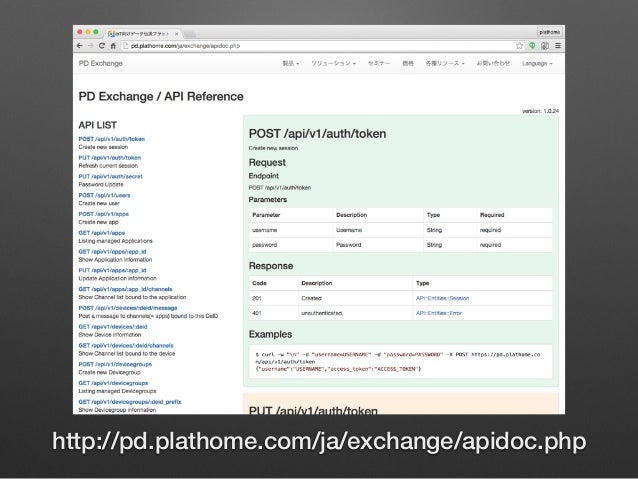Open a new tab next to the current tab

tap(189, 34)
